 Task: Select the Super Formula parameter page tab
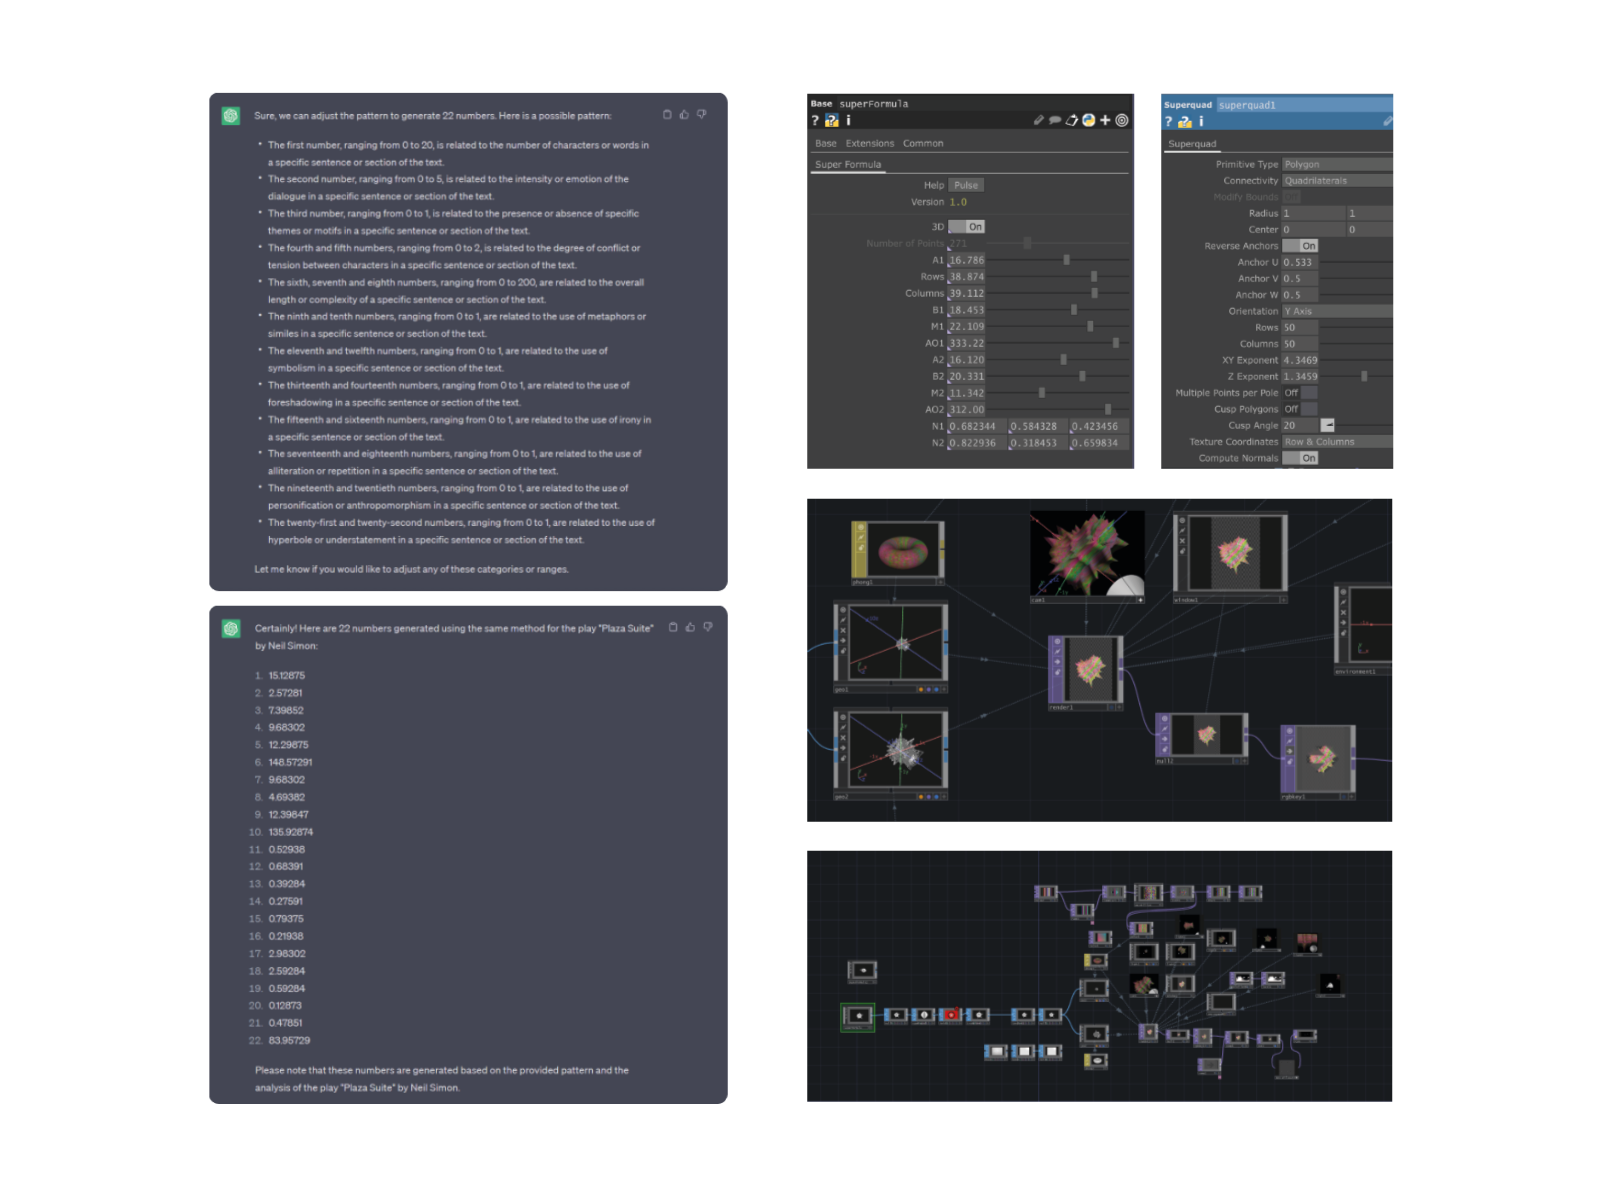(x=848, y=164)
